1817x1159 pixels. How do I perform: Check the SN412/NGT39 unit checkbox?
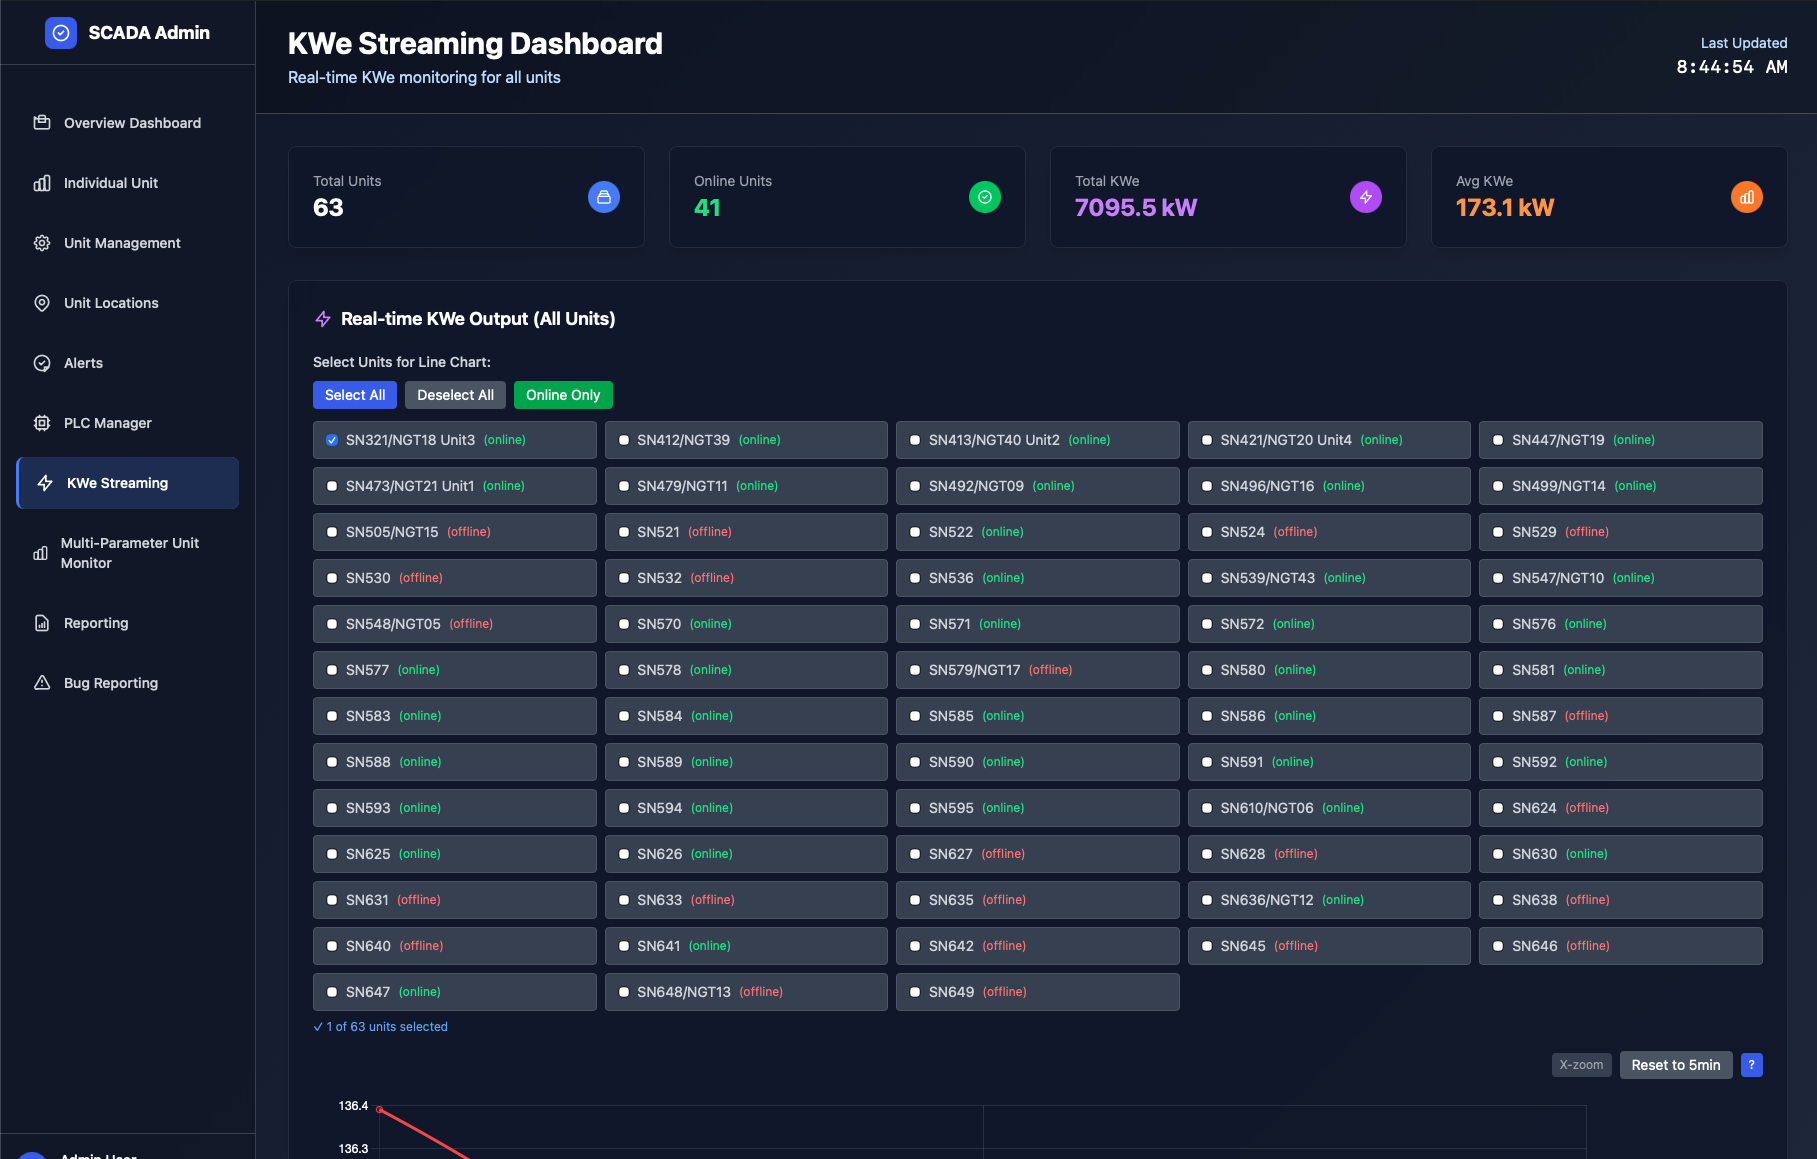point(624,440)
